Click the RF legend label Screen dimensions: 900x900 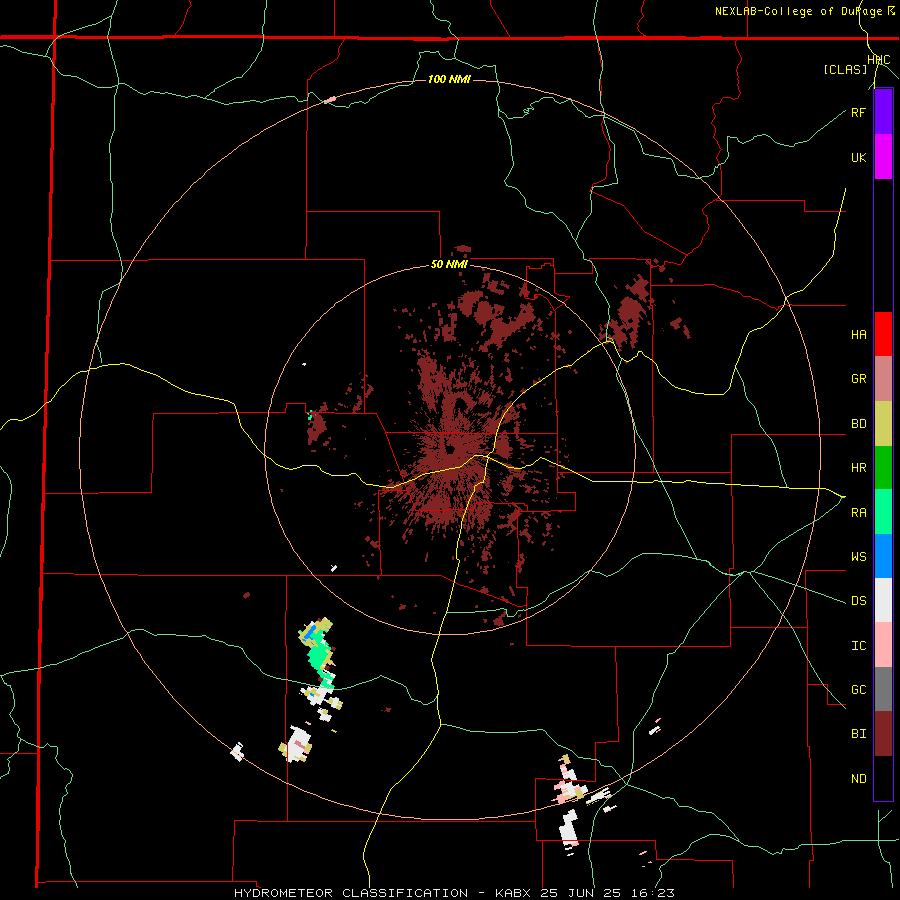858,112
